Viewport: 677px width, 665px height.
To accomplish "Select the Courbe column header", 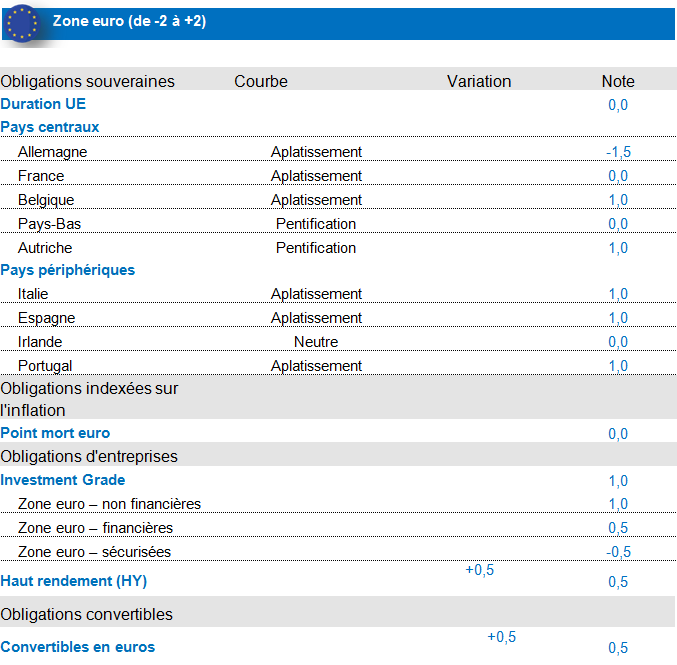I will [261, 82].
